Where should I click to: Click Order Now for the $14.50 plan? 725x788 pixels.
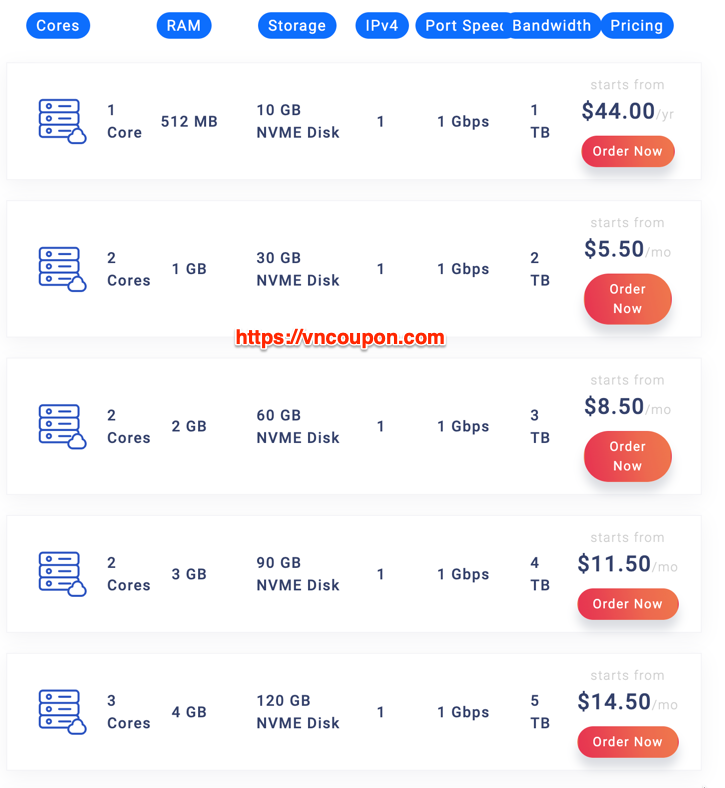coord(628,742)
